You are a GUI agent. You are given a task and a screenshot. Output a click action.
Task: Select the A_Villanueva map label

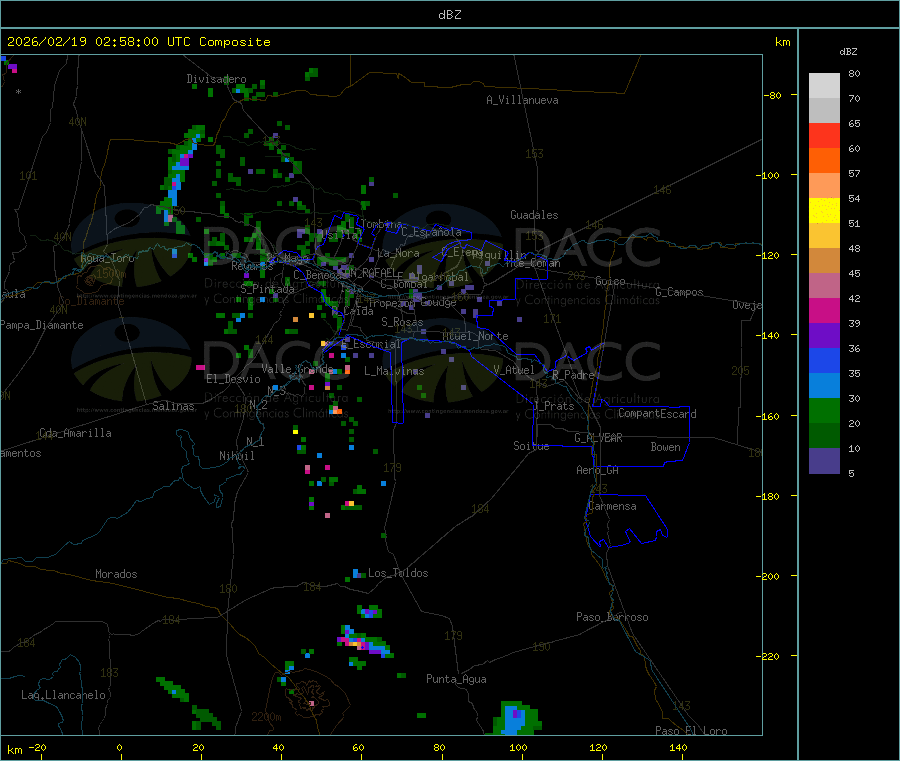tap(522, 100)
